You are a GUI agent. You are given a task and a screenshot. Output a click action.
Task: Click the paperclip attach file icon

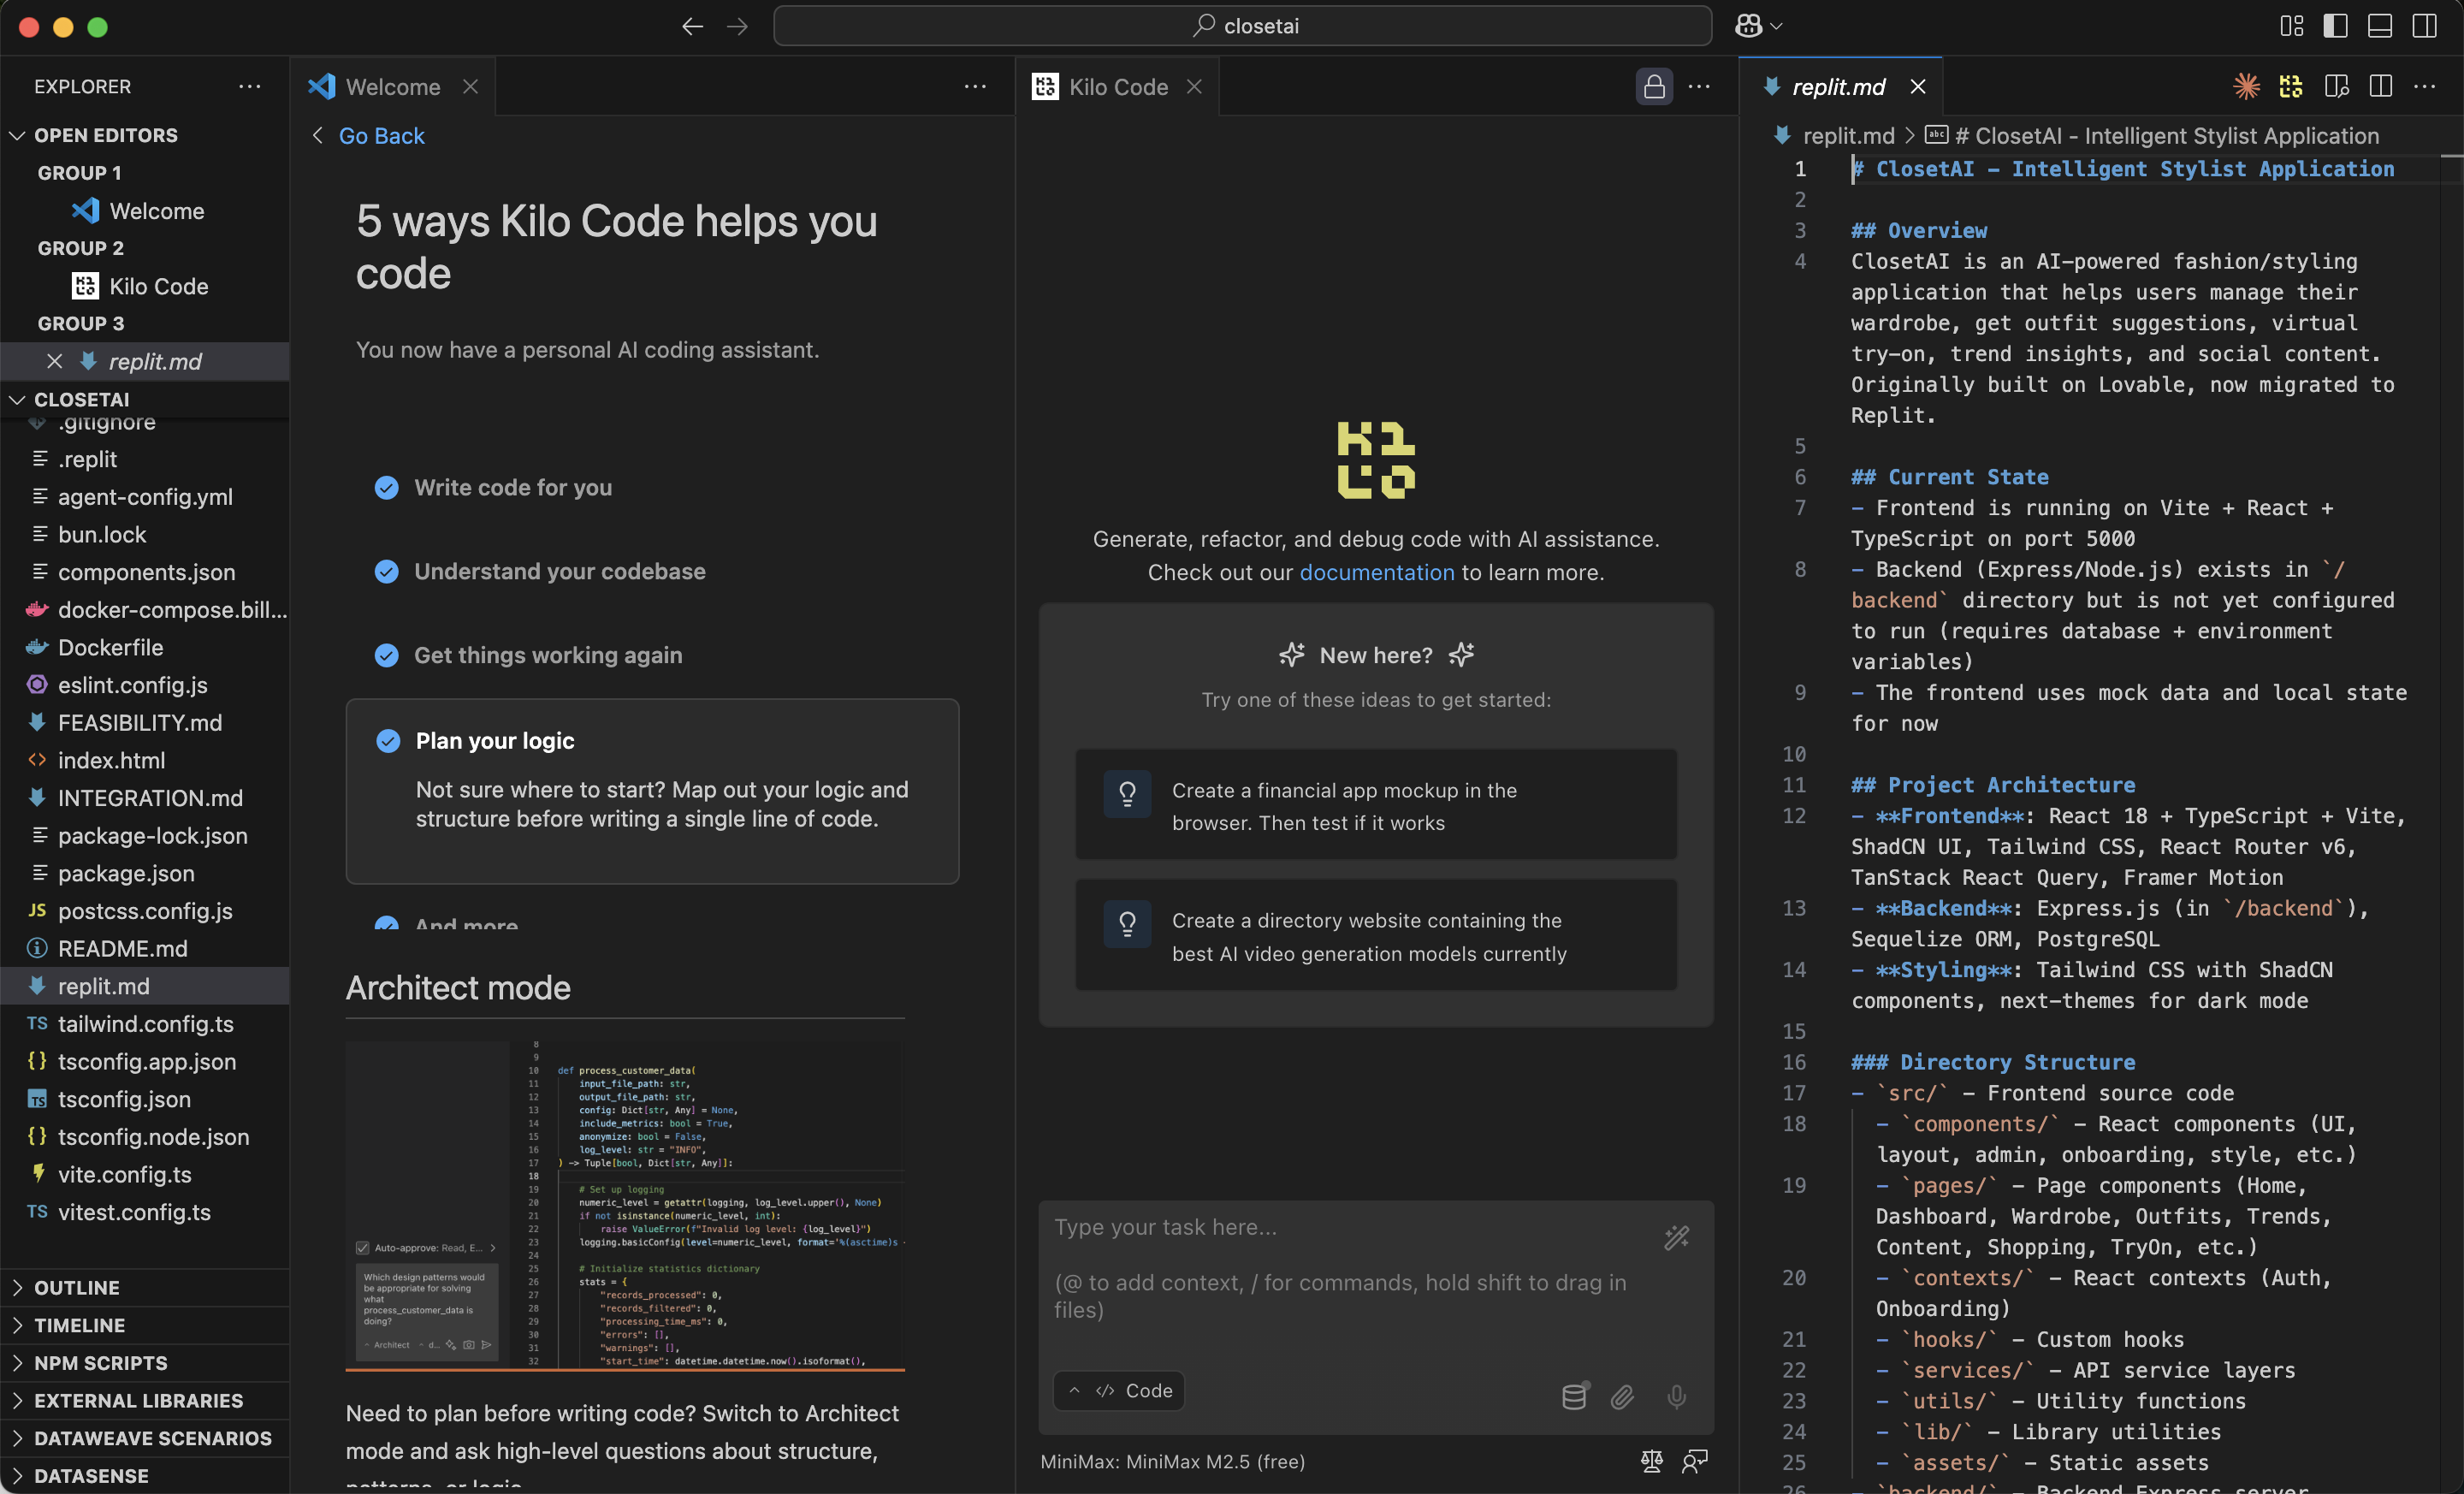tap(1622, 1396)
